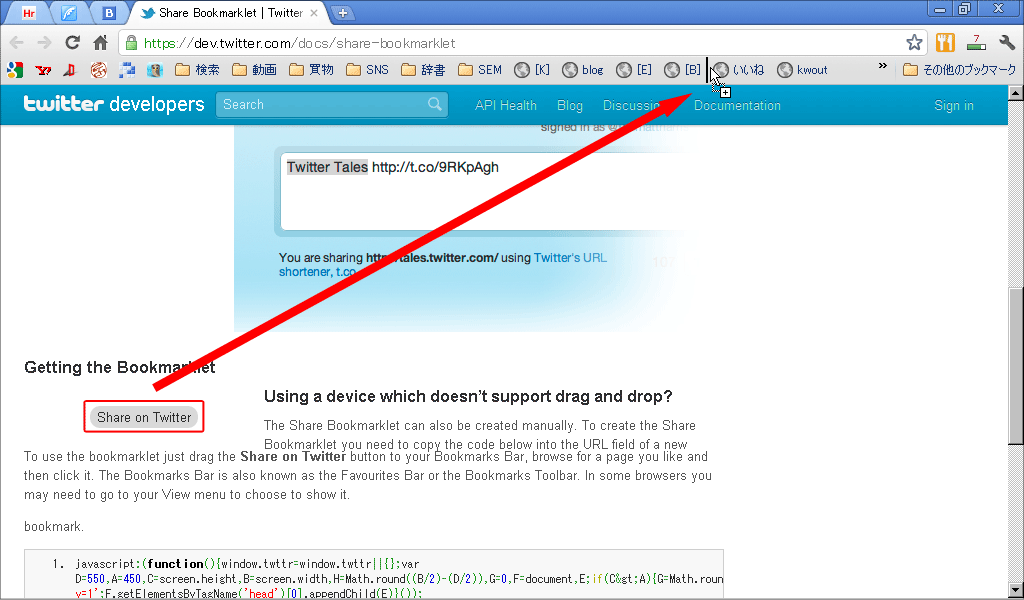1024x600 pixels.
Task: Click the javascript bookmarklet code line
Action: click(398, 578)
